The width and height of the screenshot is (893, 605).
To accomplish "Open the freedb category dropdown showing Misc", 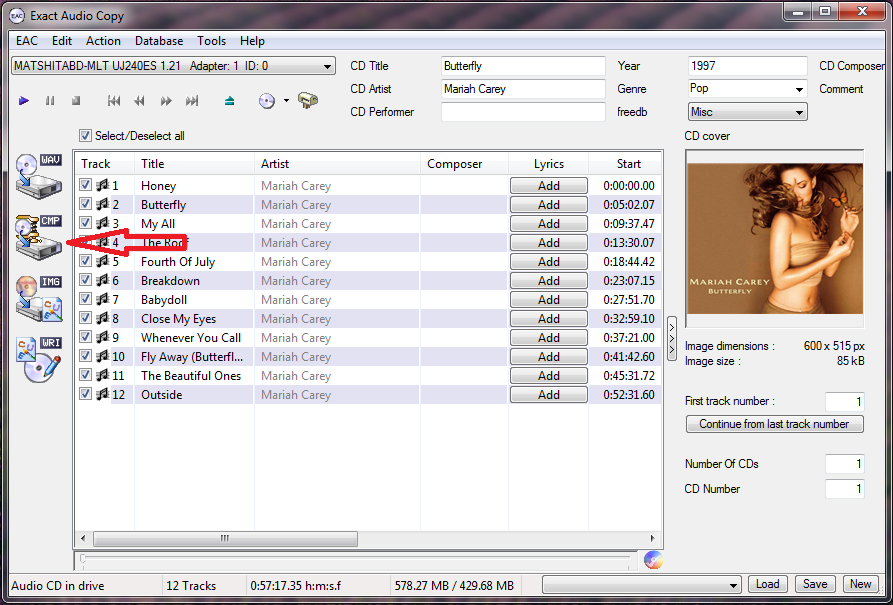I will 747,112.
